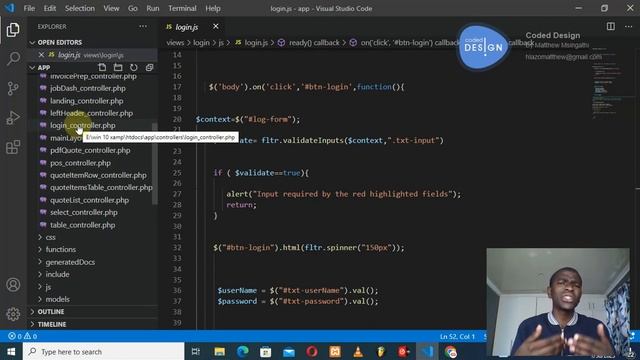
Task: Open the View menu
Action: [x=111, y=8]
